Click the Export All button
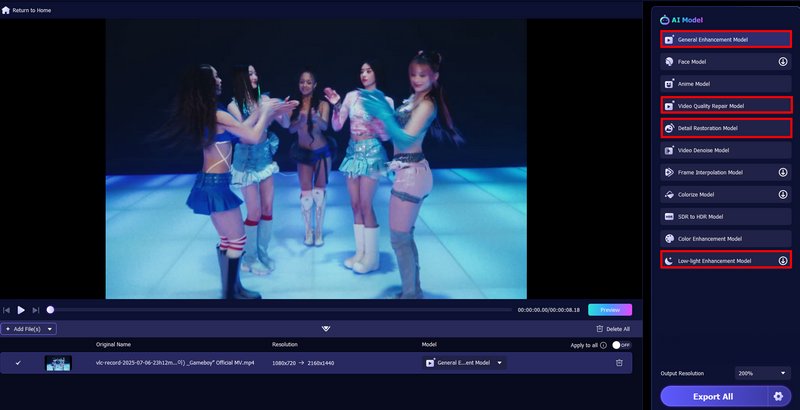The height and width of the screenshot is (410, 800). pyautogui.click(x=713, y=396)
